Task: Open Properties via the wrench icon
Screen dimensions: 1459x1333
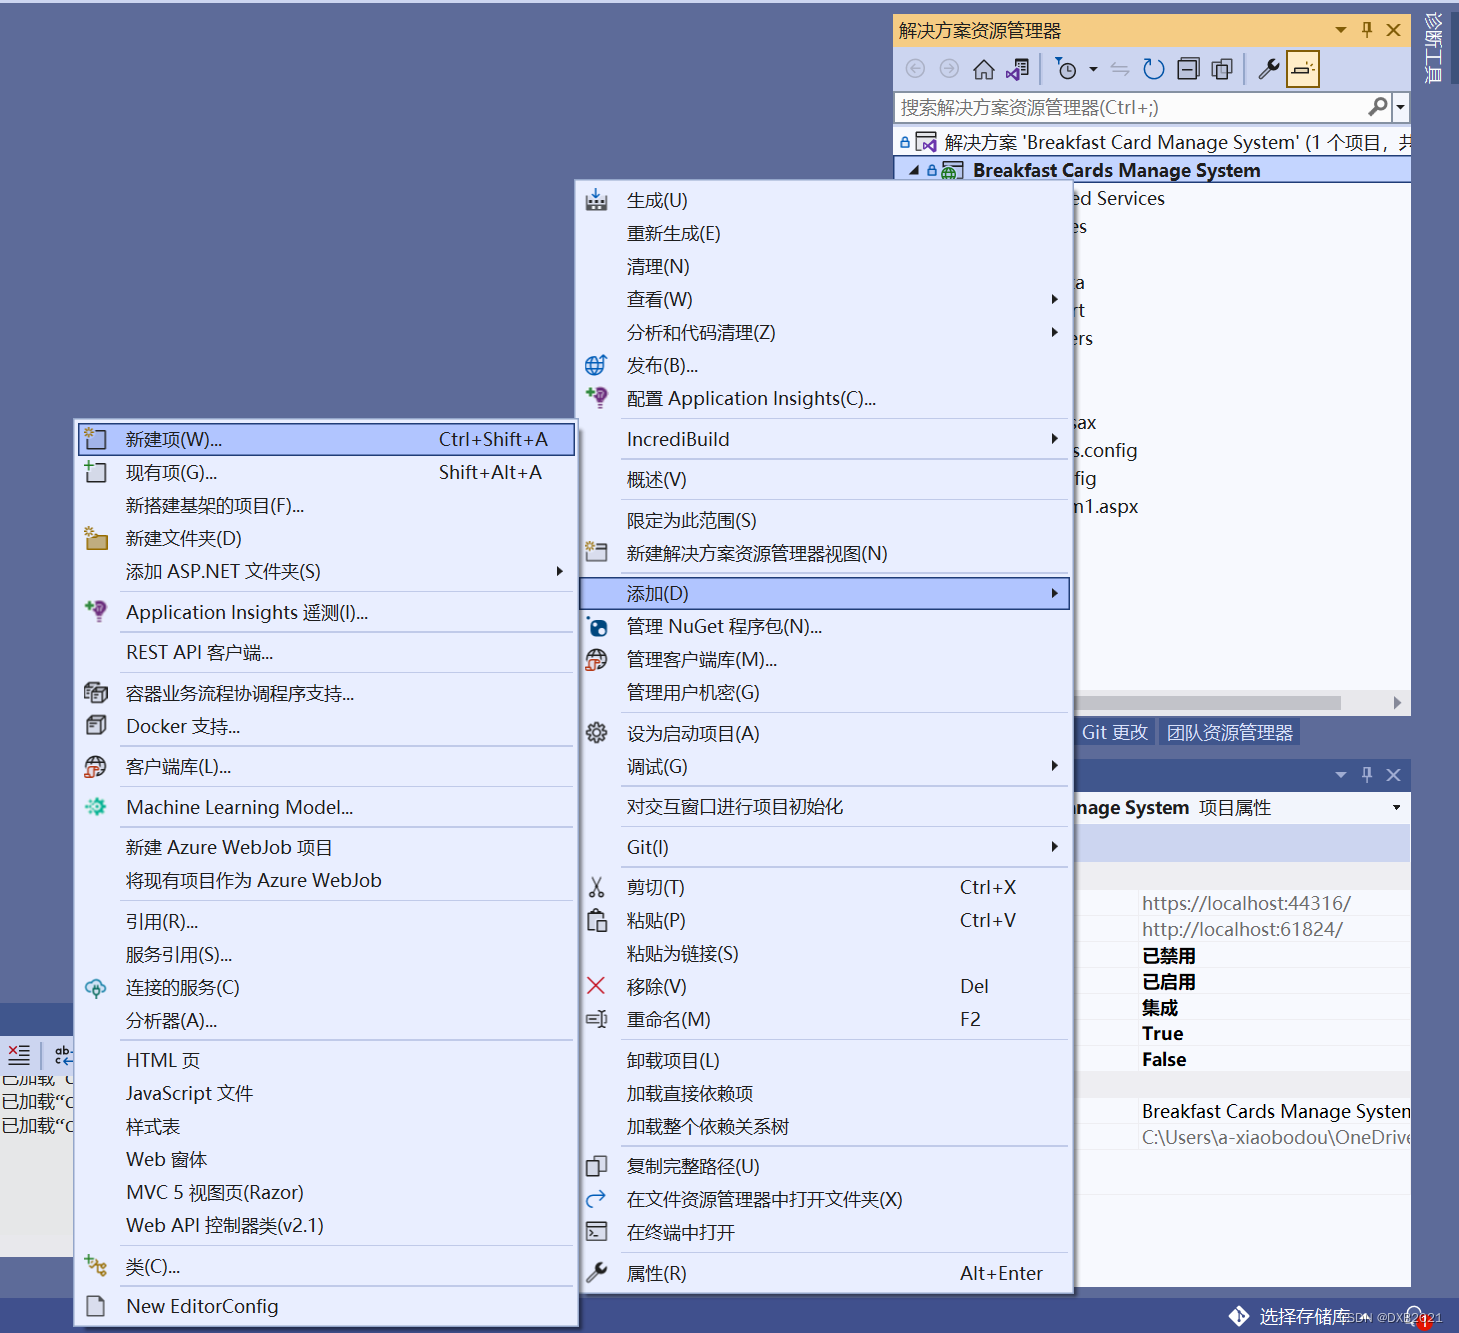Action: (x=1267, y=68)
